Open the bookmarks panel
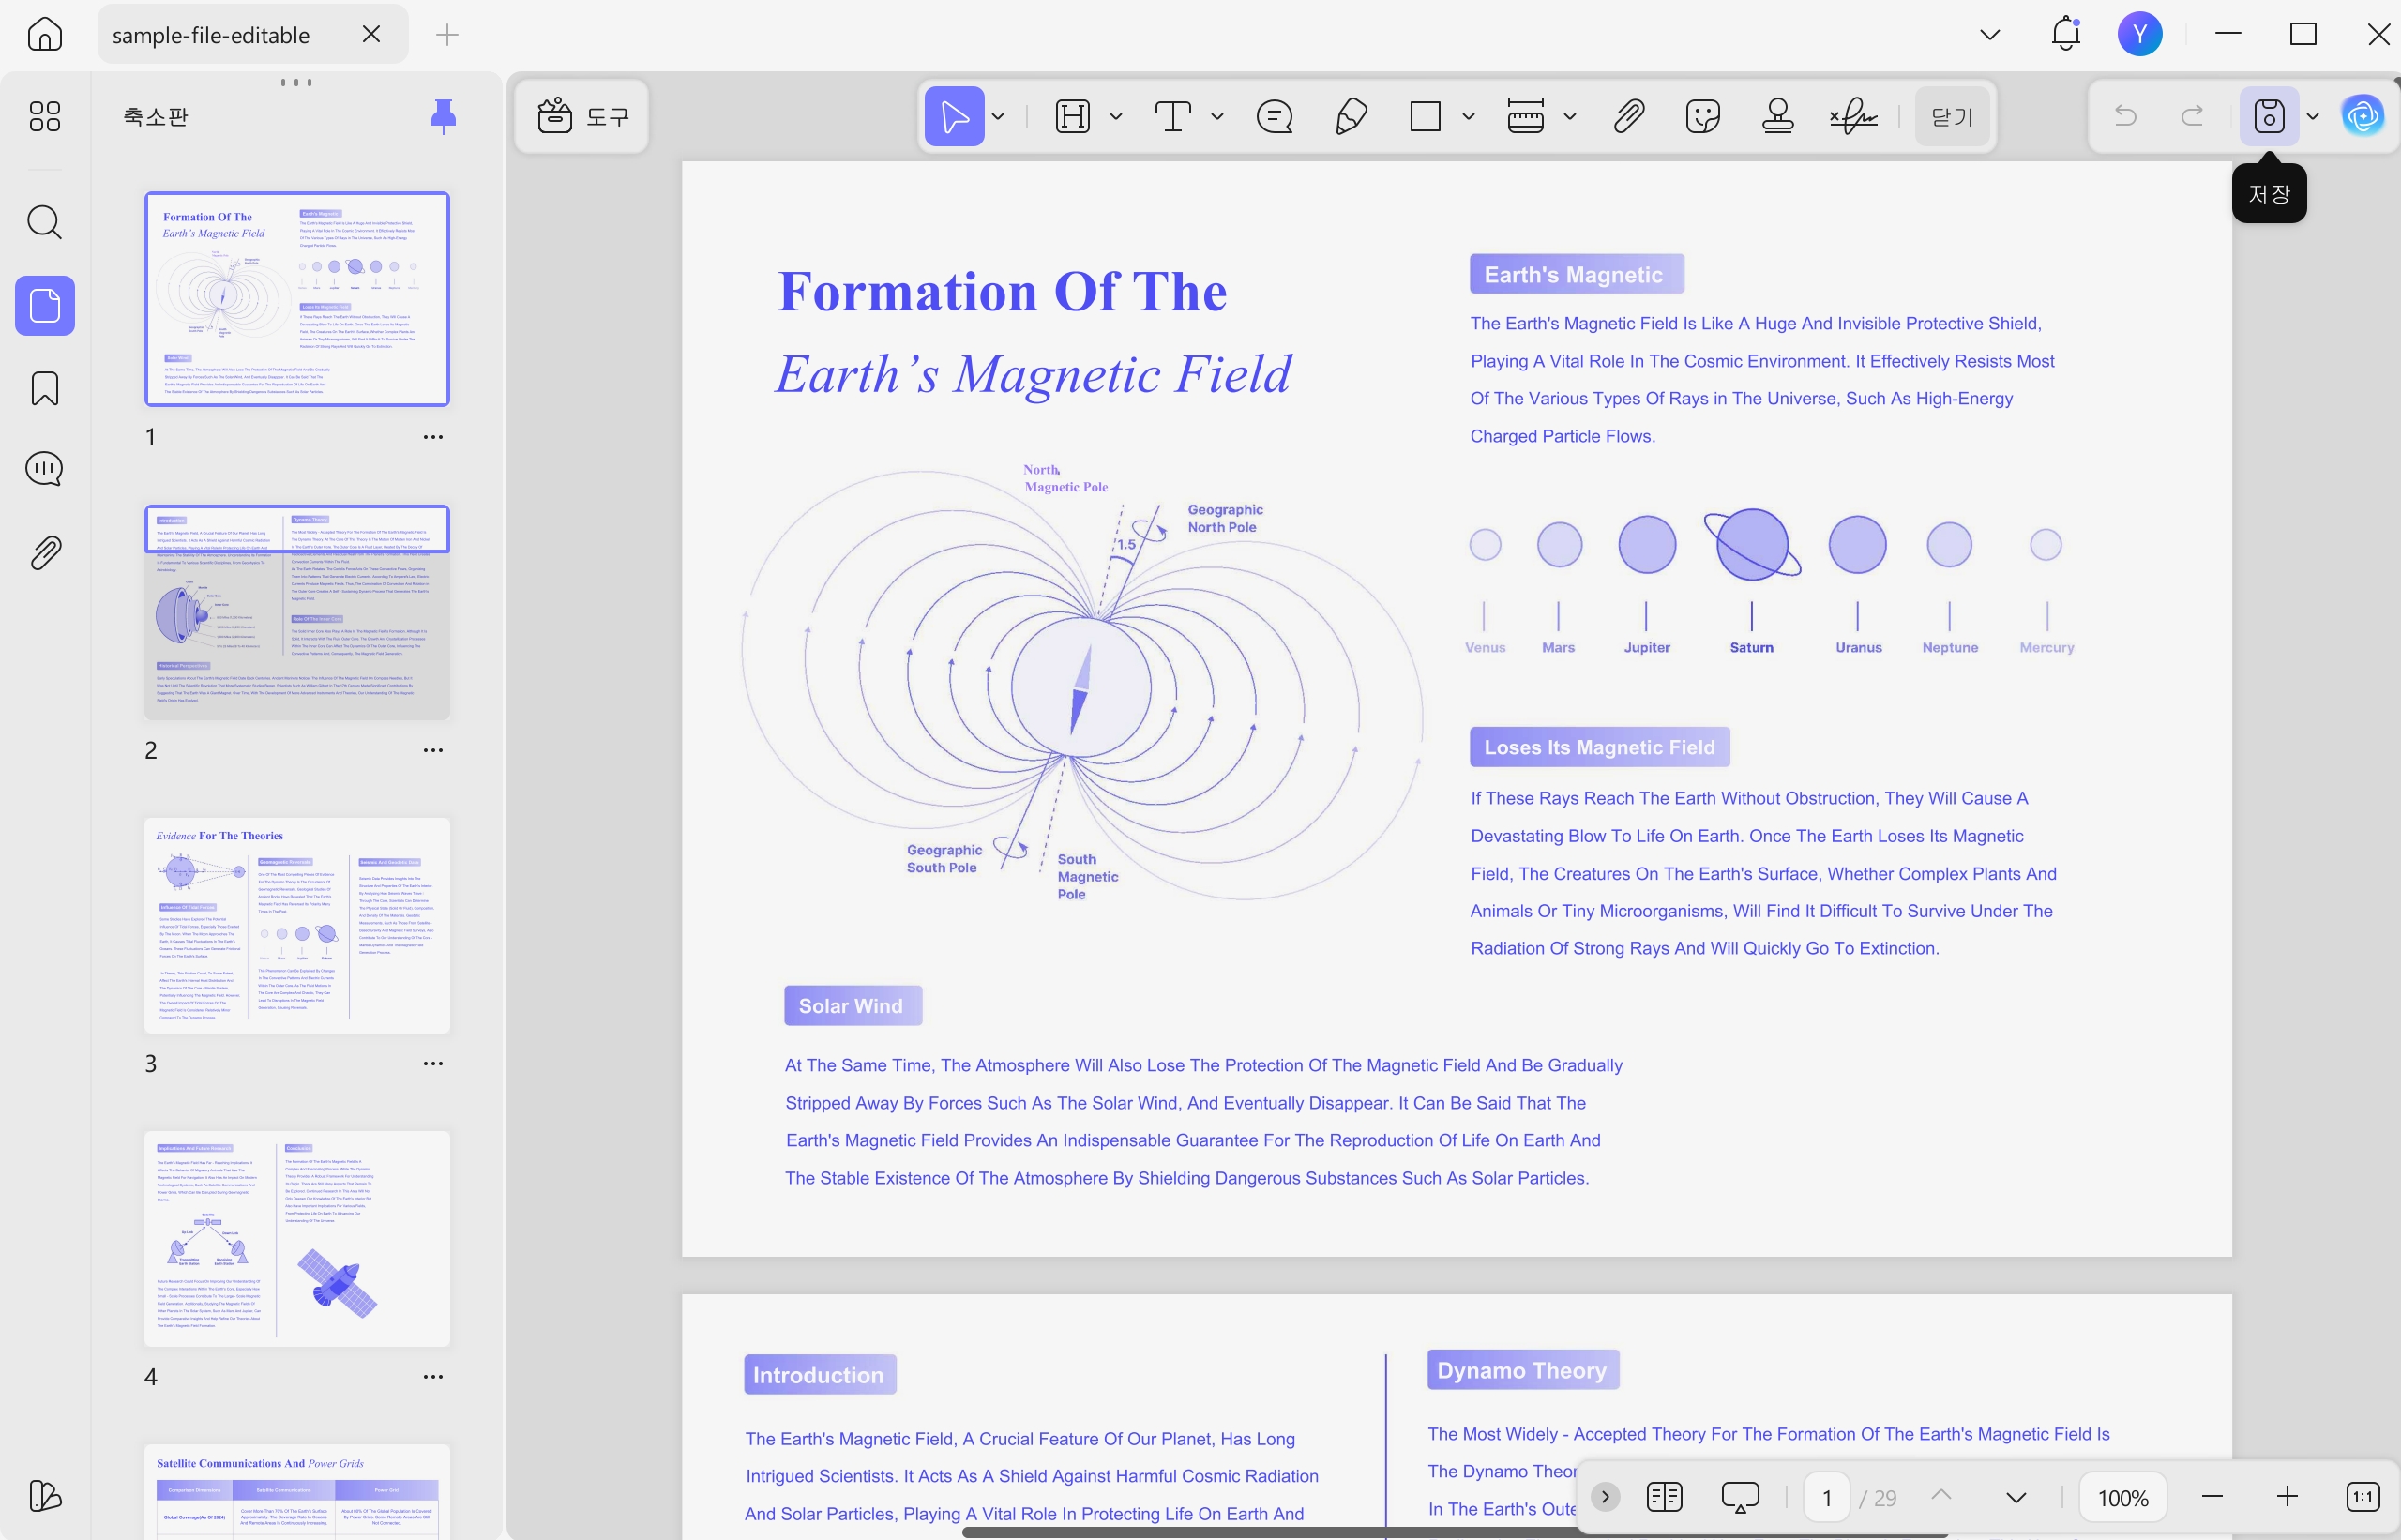2401x1540 pixels. click(x=44, y=388)
